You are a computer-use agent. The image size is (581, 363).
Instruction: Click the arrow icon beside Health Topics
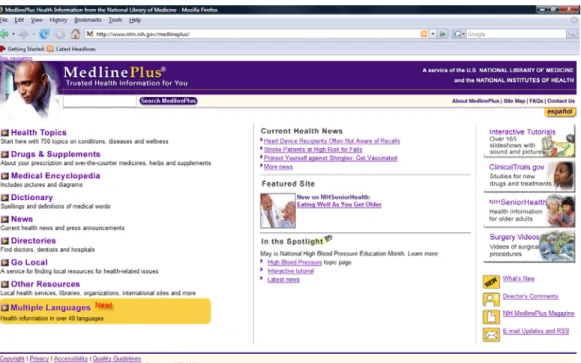(x=5, y=133)
